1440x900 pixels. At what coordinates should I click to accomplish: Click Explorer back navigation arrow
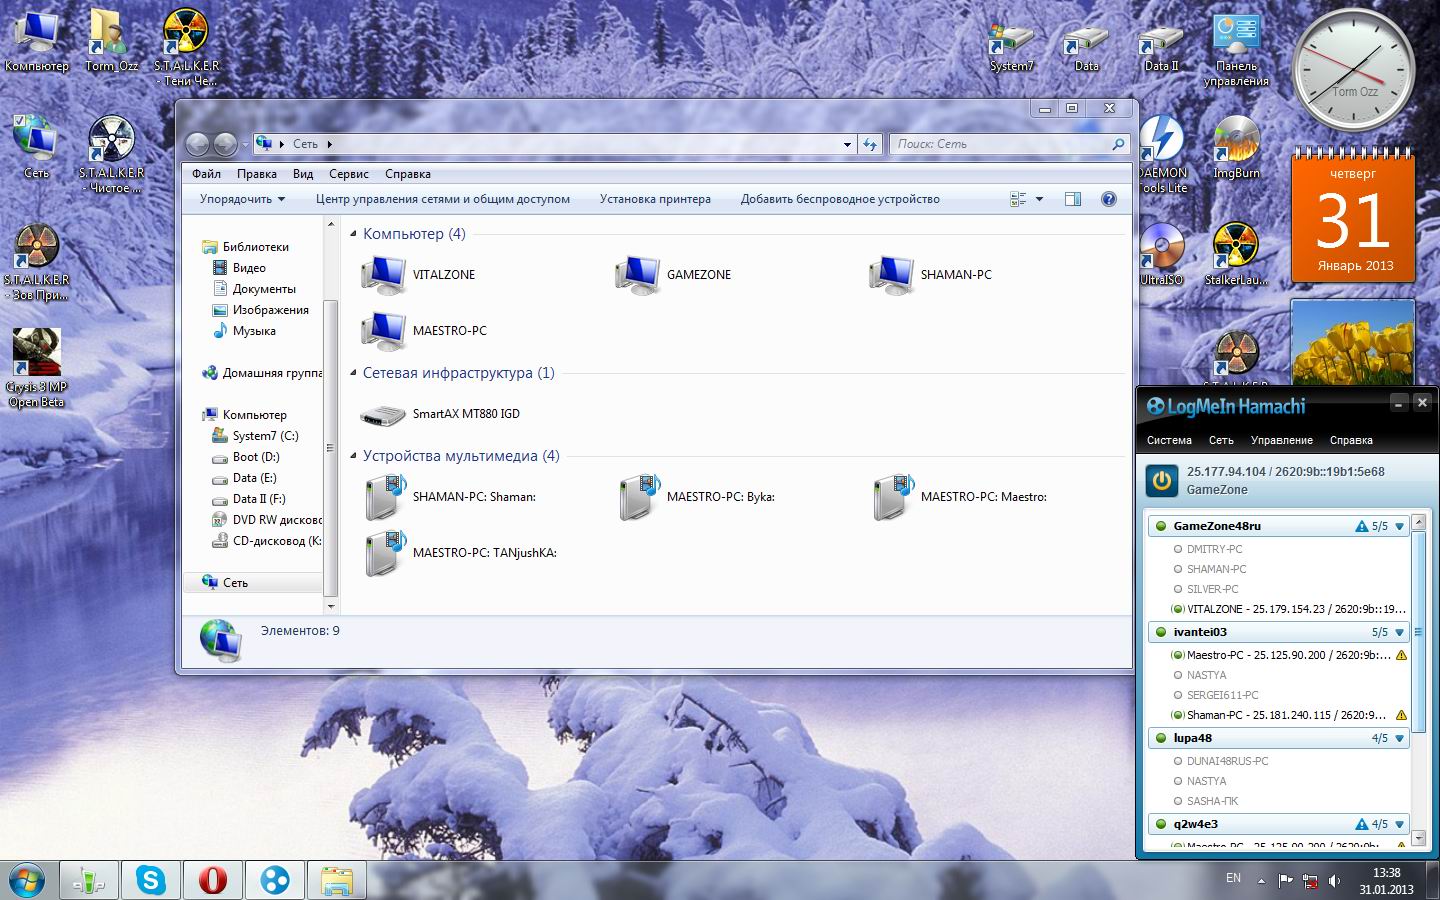coord(197,145)
